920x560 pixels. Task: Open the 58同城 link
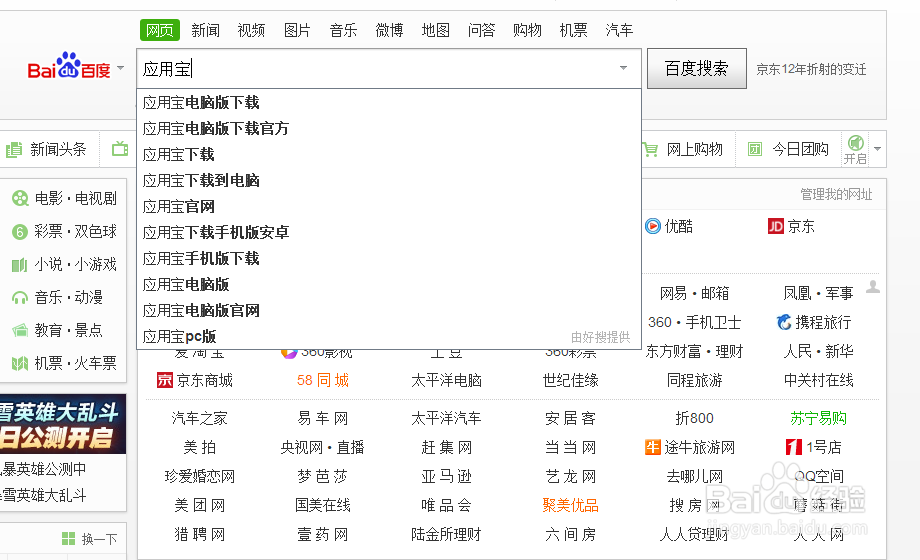pyautogui.click(x=323, y=380)
